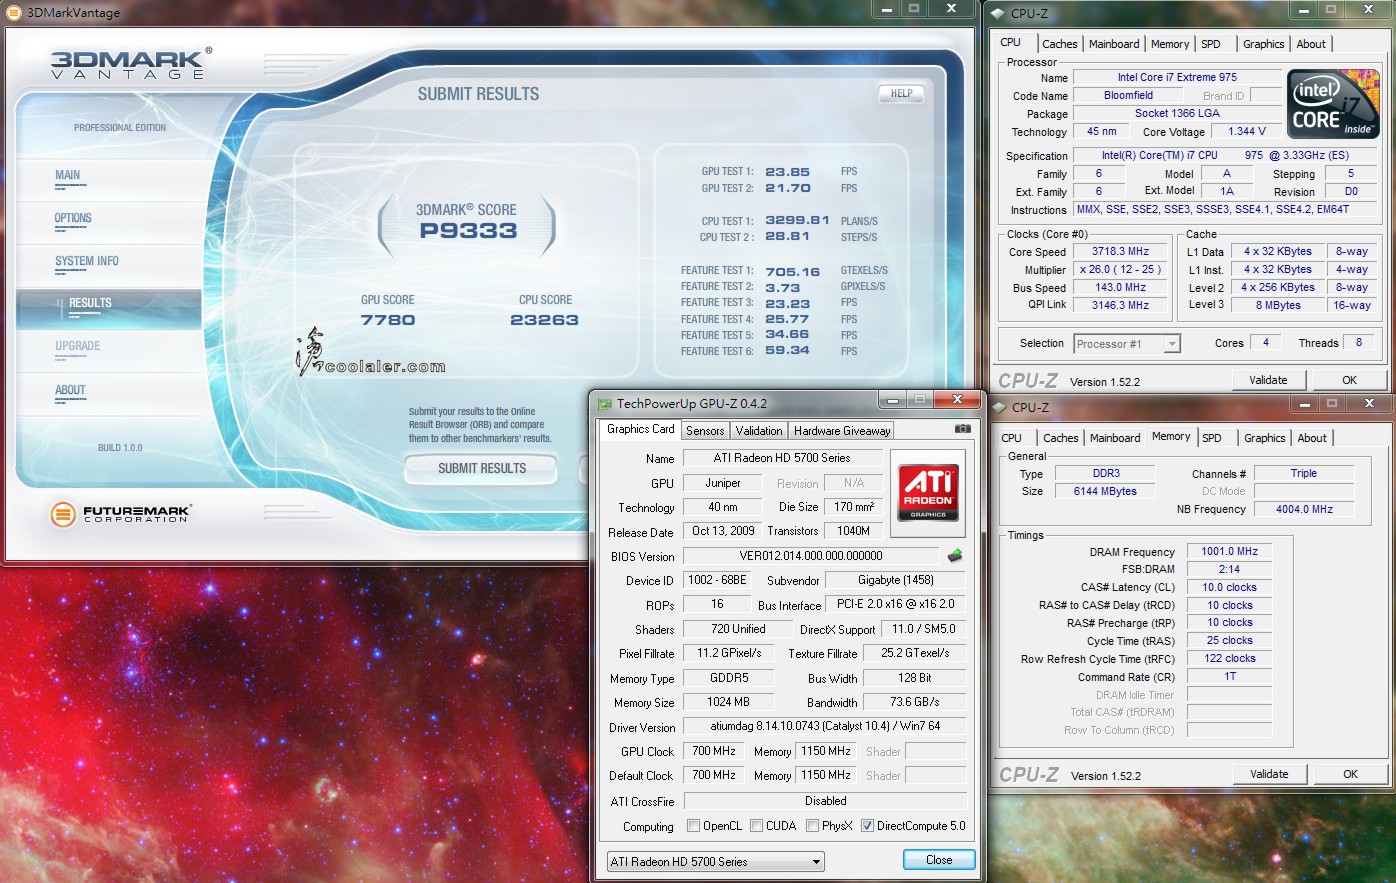Toggle the CUDA checkbox

(756, 826)
